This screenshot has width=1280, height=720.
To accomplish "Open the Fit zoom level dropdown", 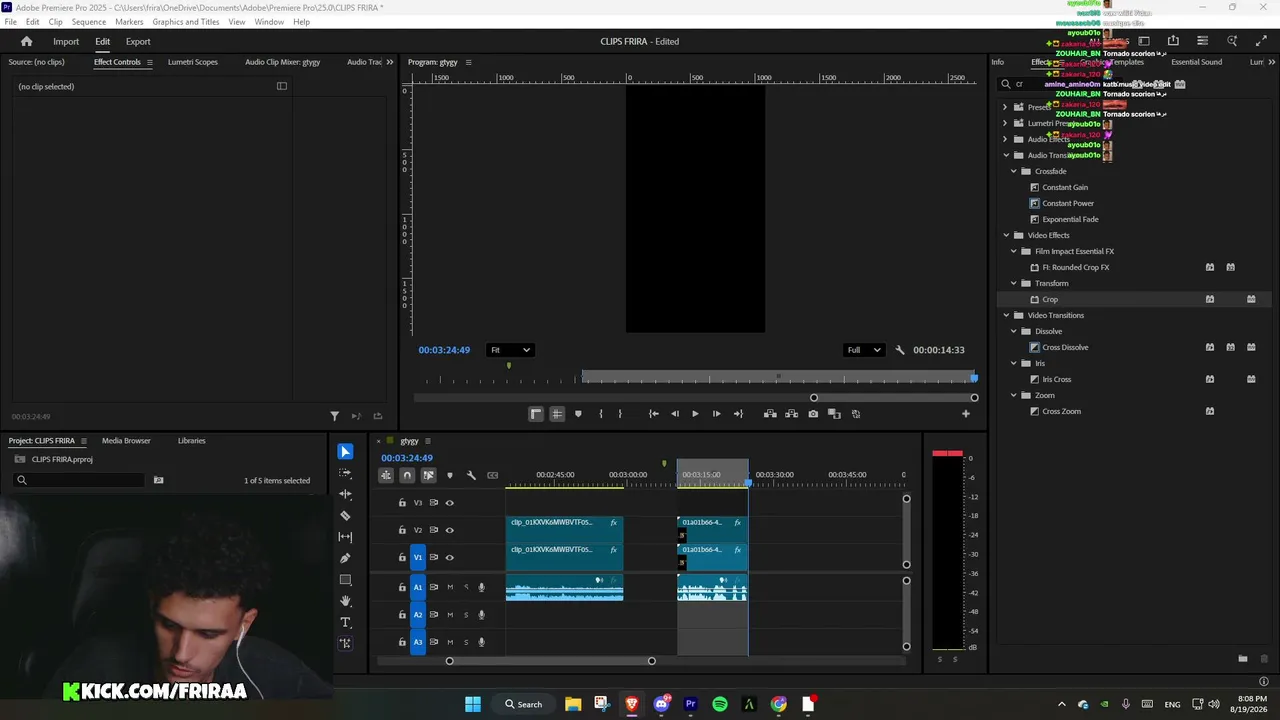I will pyautogui.click(x=510, y=350).
